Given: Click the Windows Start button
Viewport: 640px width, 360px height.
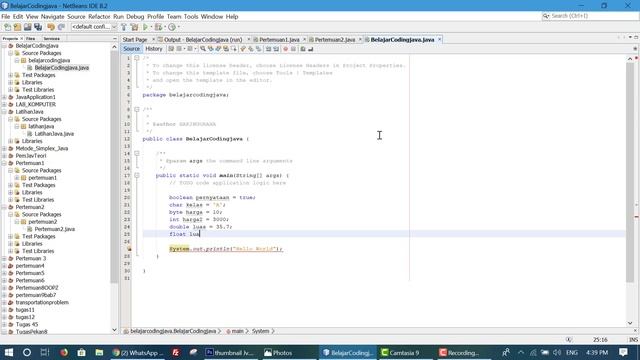Looking at the screenshot, I should [9, 352].
